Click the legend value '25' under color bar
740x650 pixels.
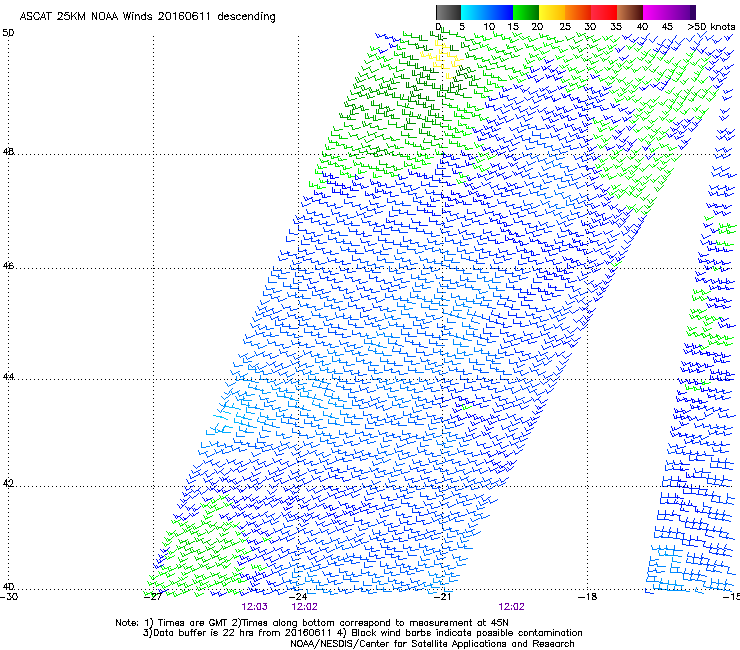[x=565, y=27]
